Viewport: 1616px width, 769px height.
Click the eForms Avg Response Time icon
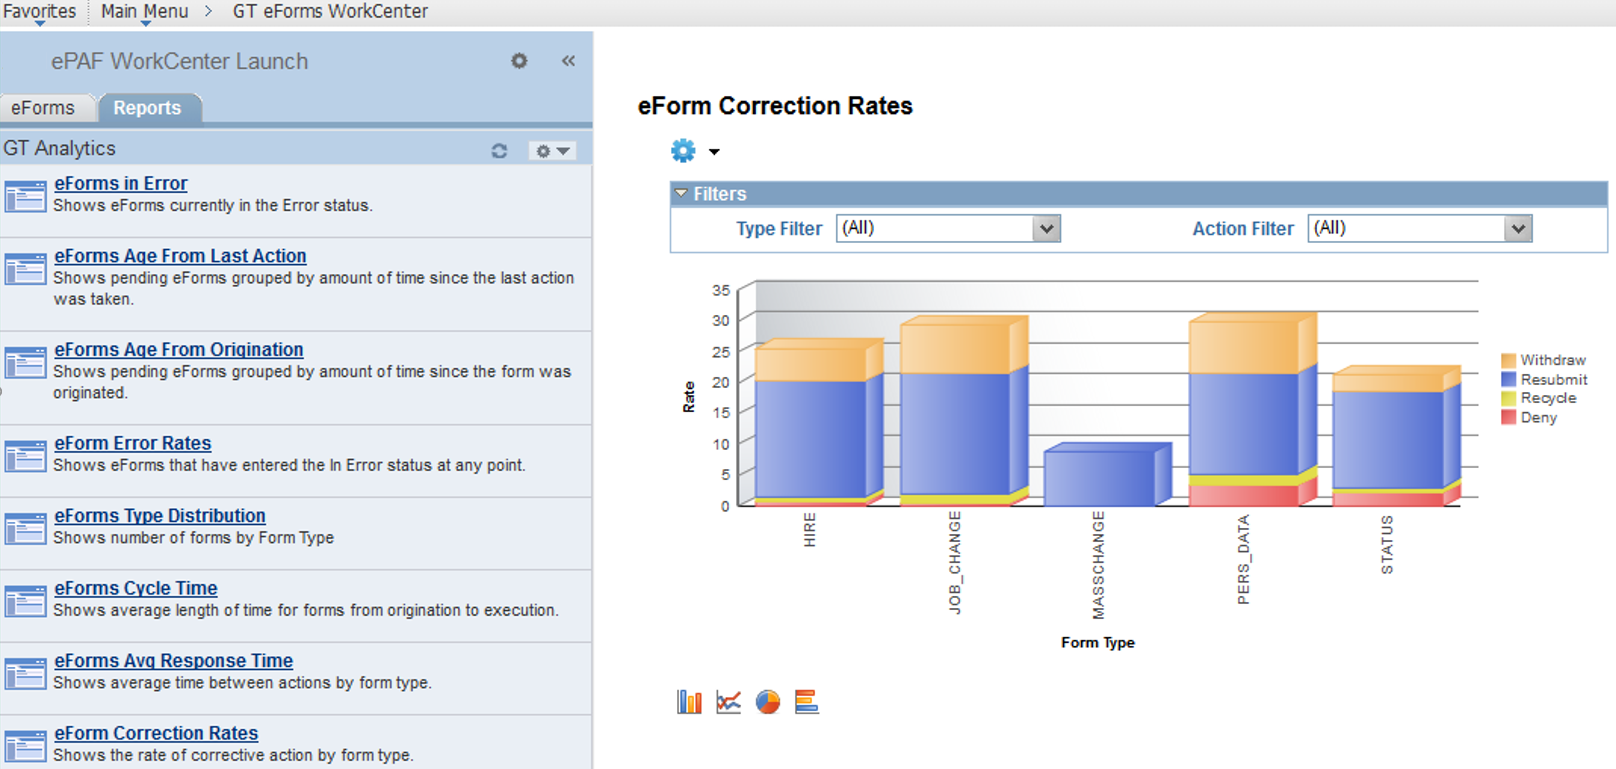click(x=25, y=675)
